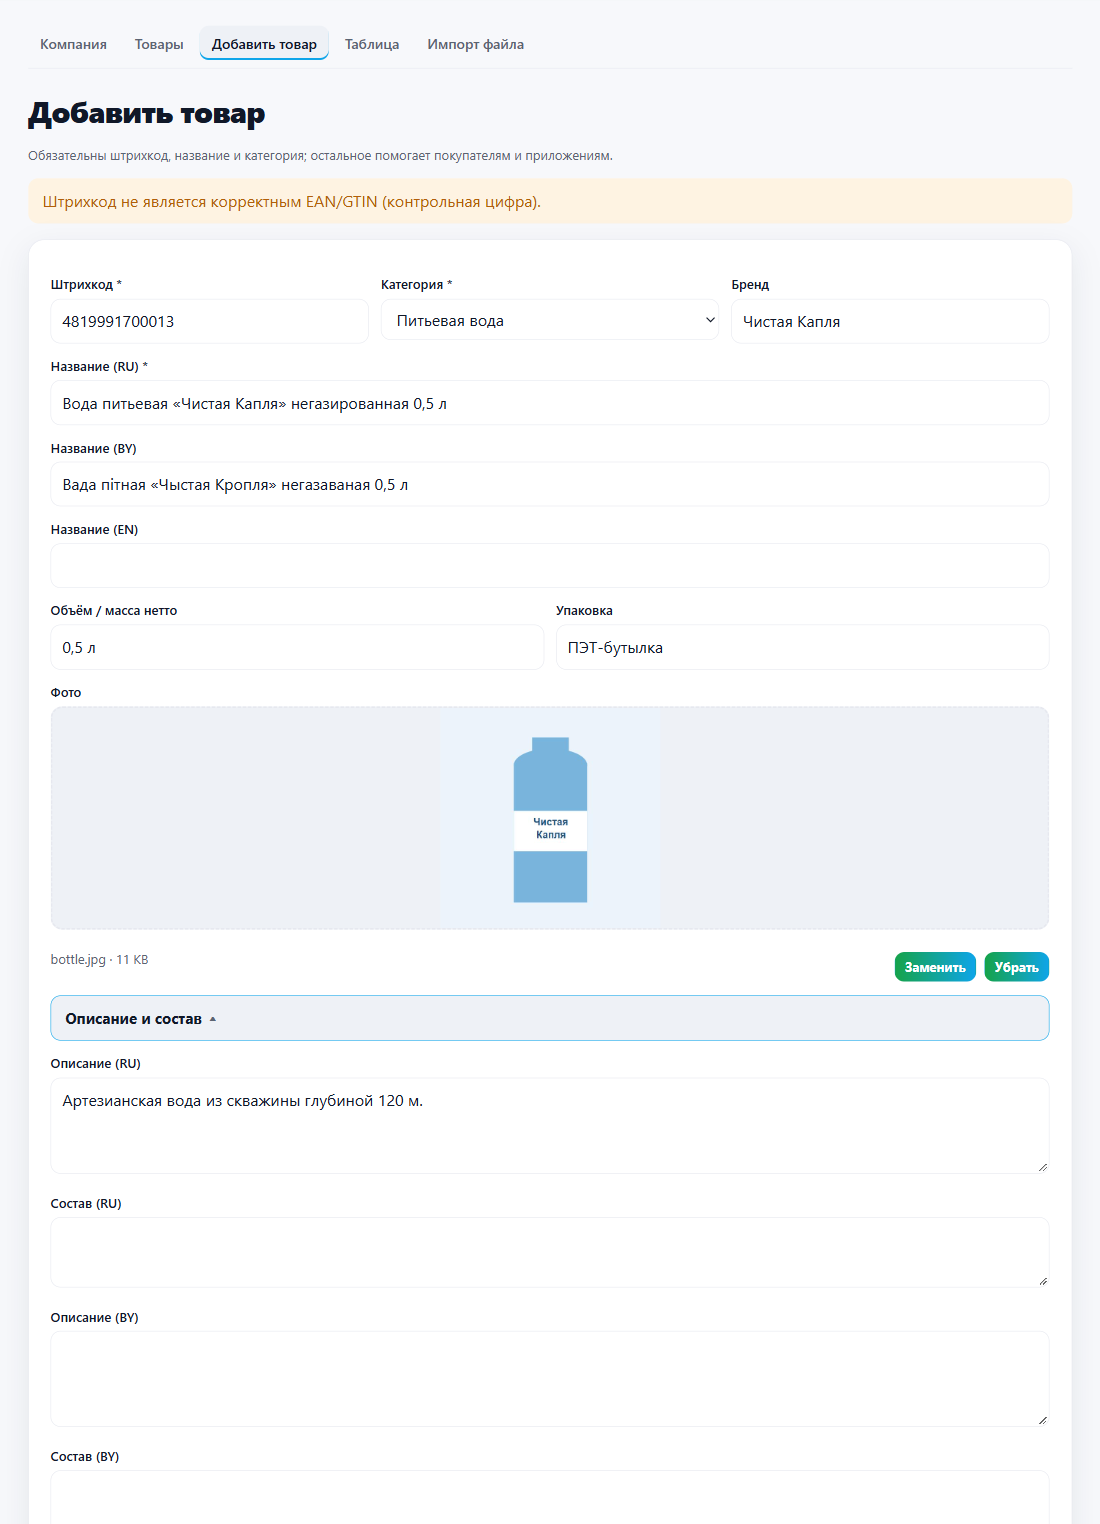Click the Добавить товар page heading
The image size is (1100, 1524).
tap(147, 113)
